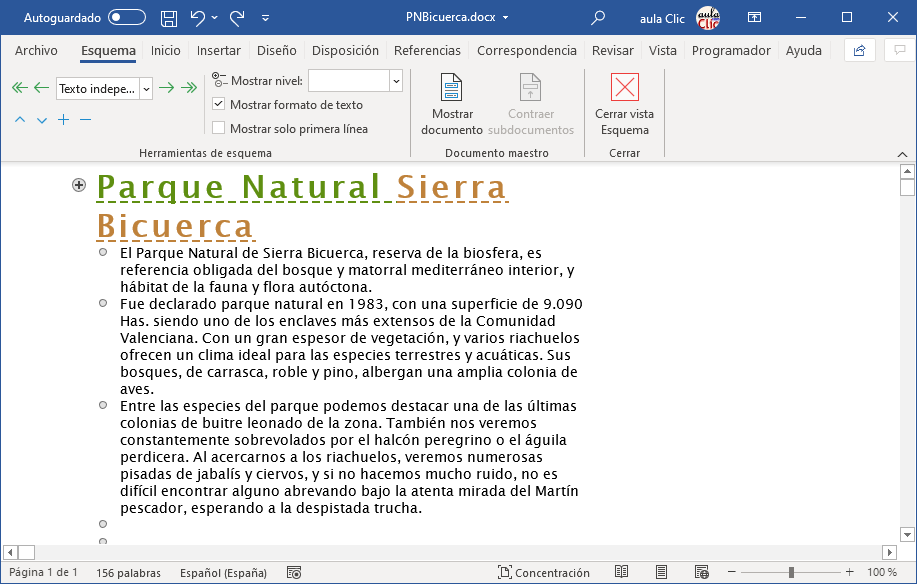Screen dimensions: 917x584
Task: Activate Concentración mode in status bar
Action: coord(543,572)
